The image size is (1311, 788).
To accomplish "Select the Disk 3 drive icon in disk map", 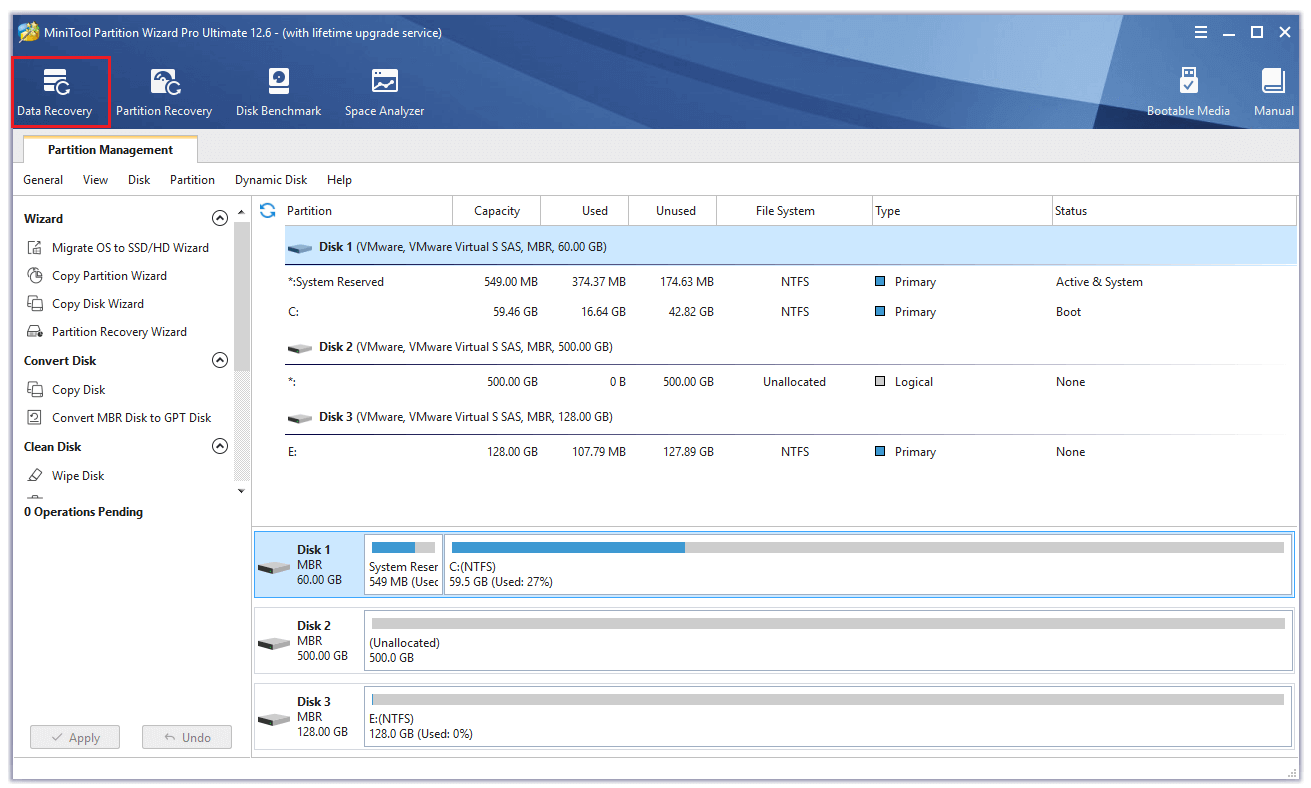I will click(x=274, y=719).
